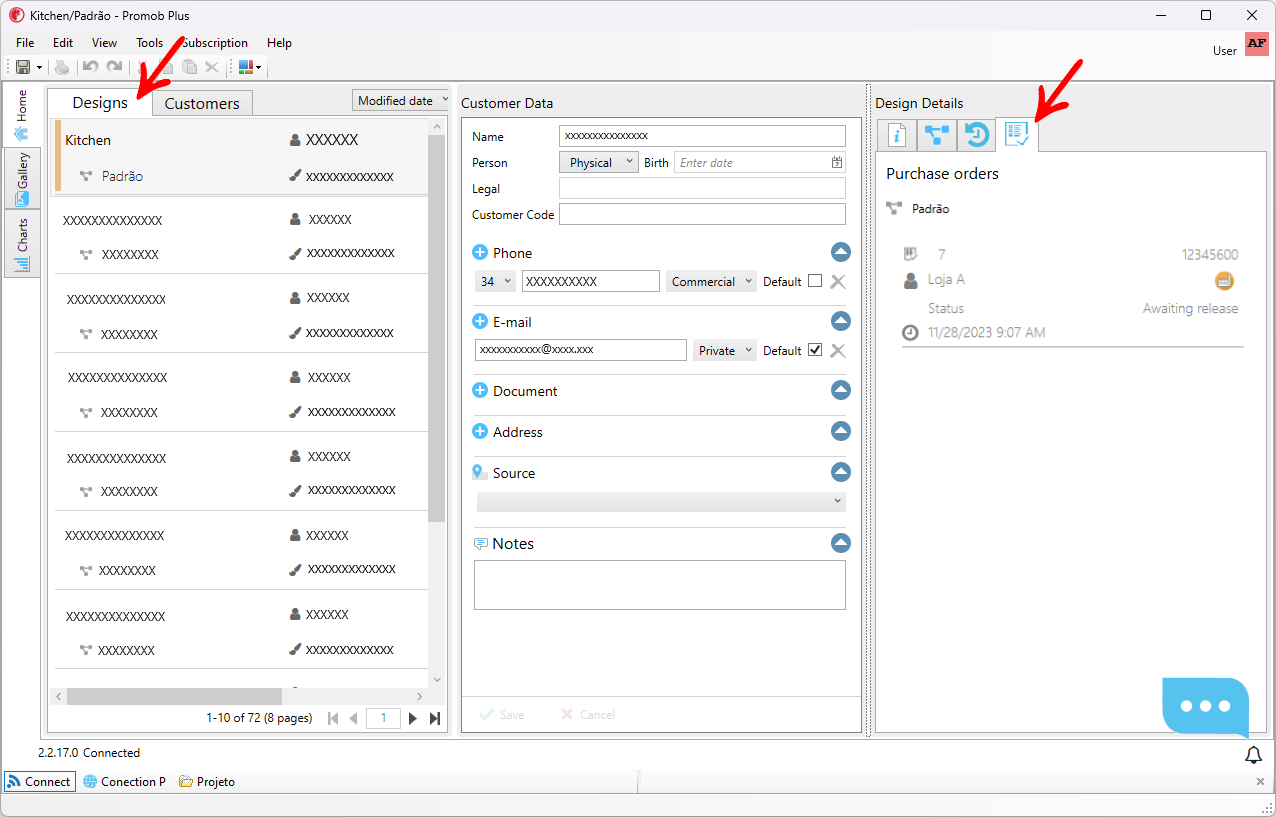Open the Commercial phone type dropdown
1276x817 pixels.
click(711, 281)
